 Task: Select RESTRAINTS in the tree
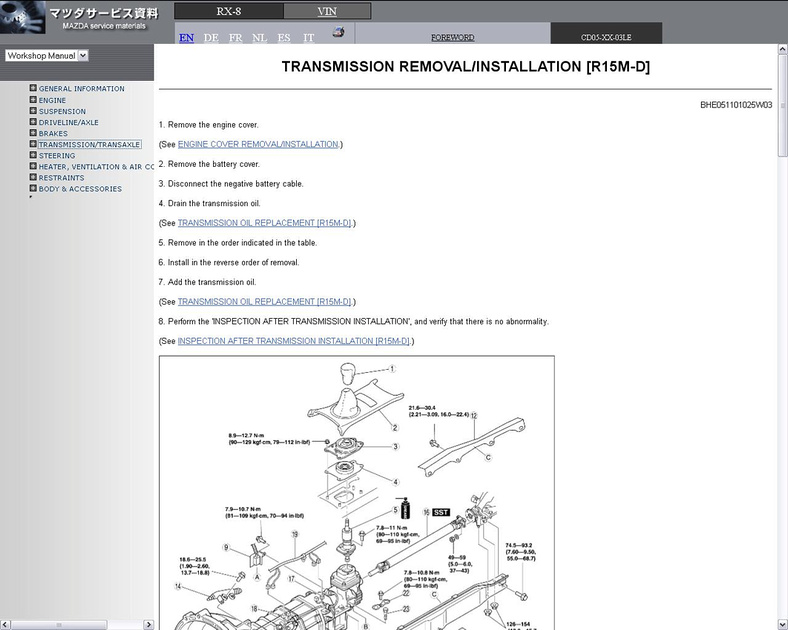[x=61, y=177]
